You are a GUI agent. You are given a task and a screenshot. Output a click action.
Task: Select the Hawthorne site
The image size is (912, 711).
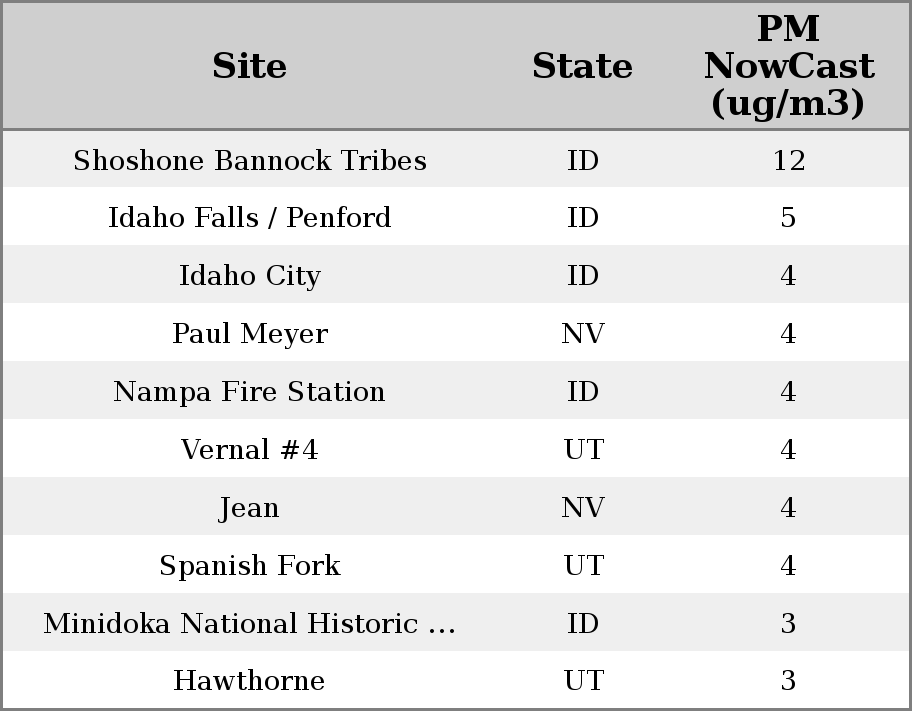click(x=249, y=681)
